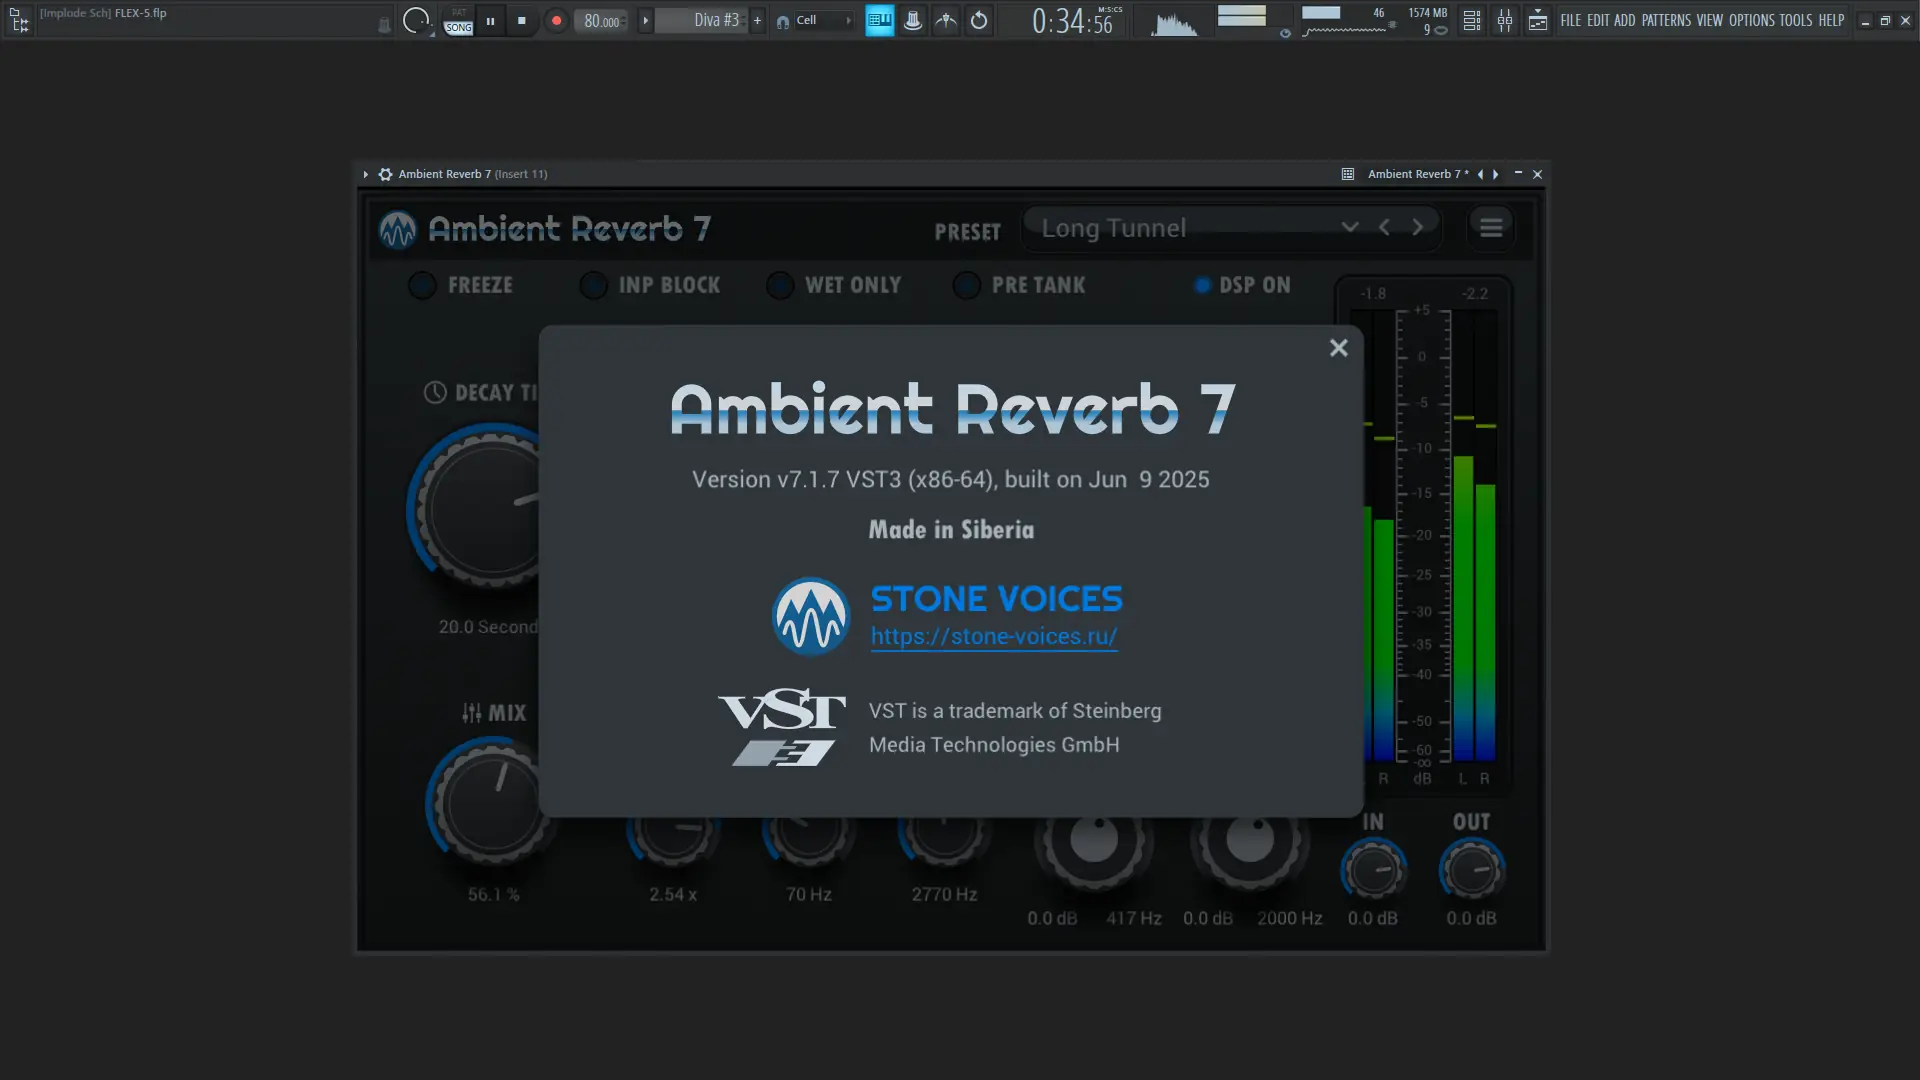This screenshot has height=1080, width=1920.
Task: Open the mixer window icon
Action: tap(1504, 20)
